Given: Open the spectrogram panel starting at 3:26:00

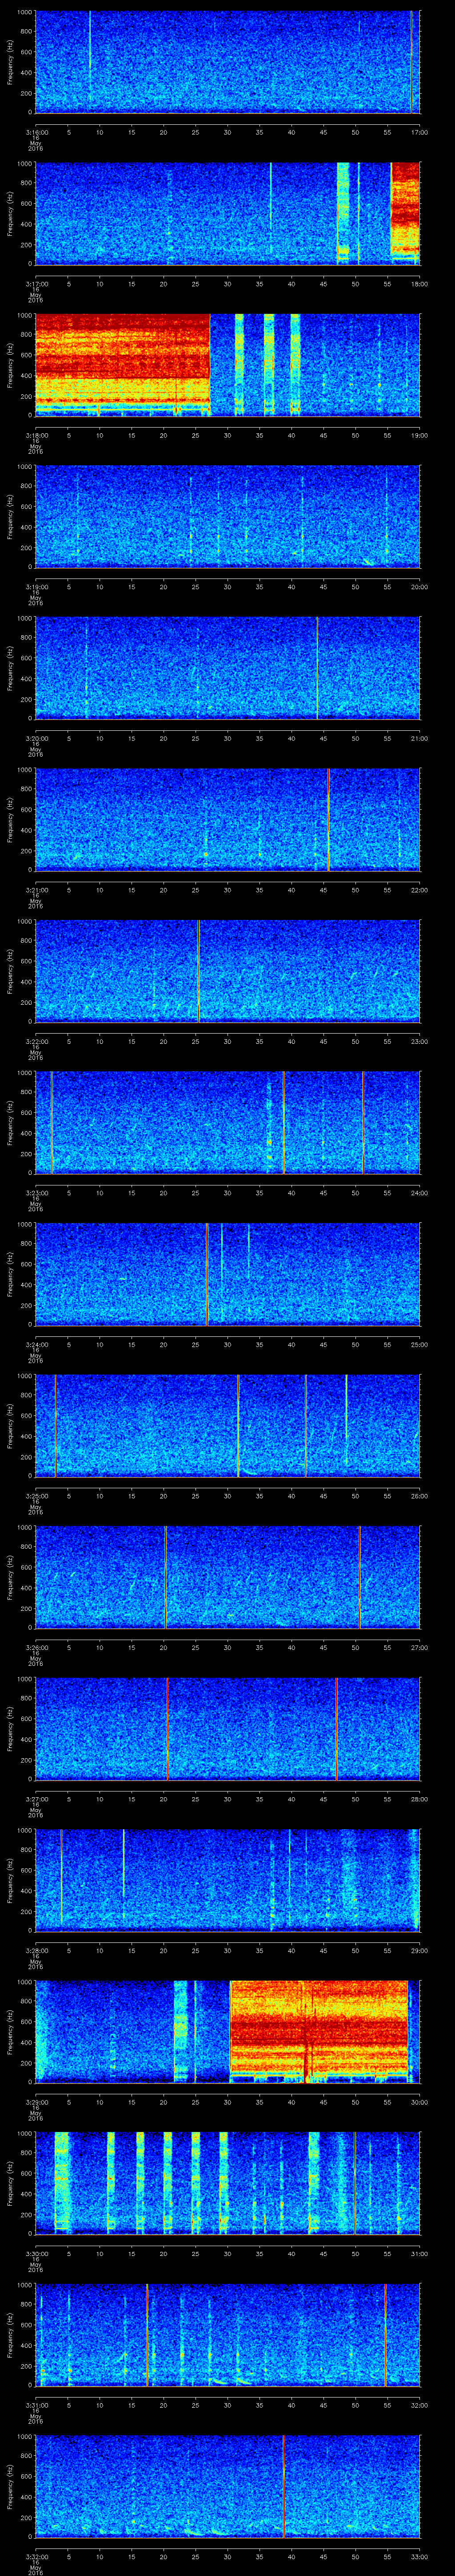Looking at the screenshot, I should point(227,1577).
